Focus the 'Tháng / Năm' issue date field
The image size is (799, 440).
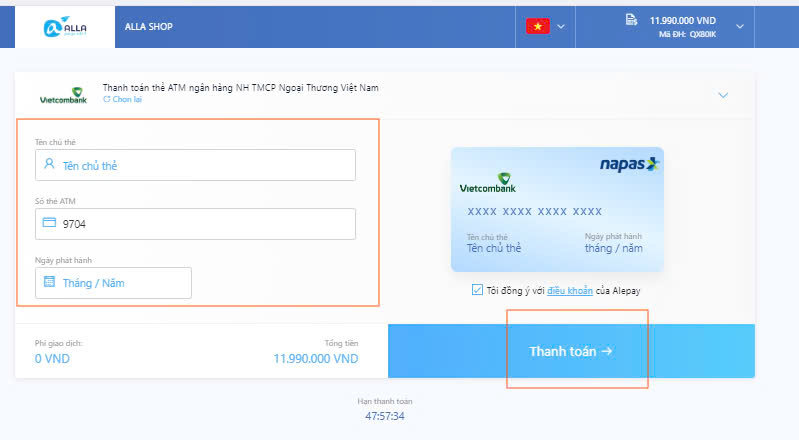pyautogui.click(x=113, y=283)
